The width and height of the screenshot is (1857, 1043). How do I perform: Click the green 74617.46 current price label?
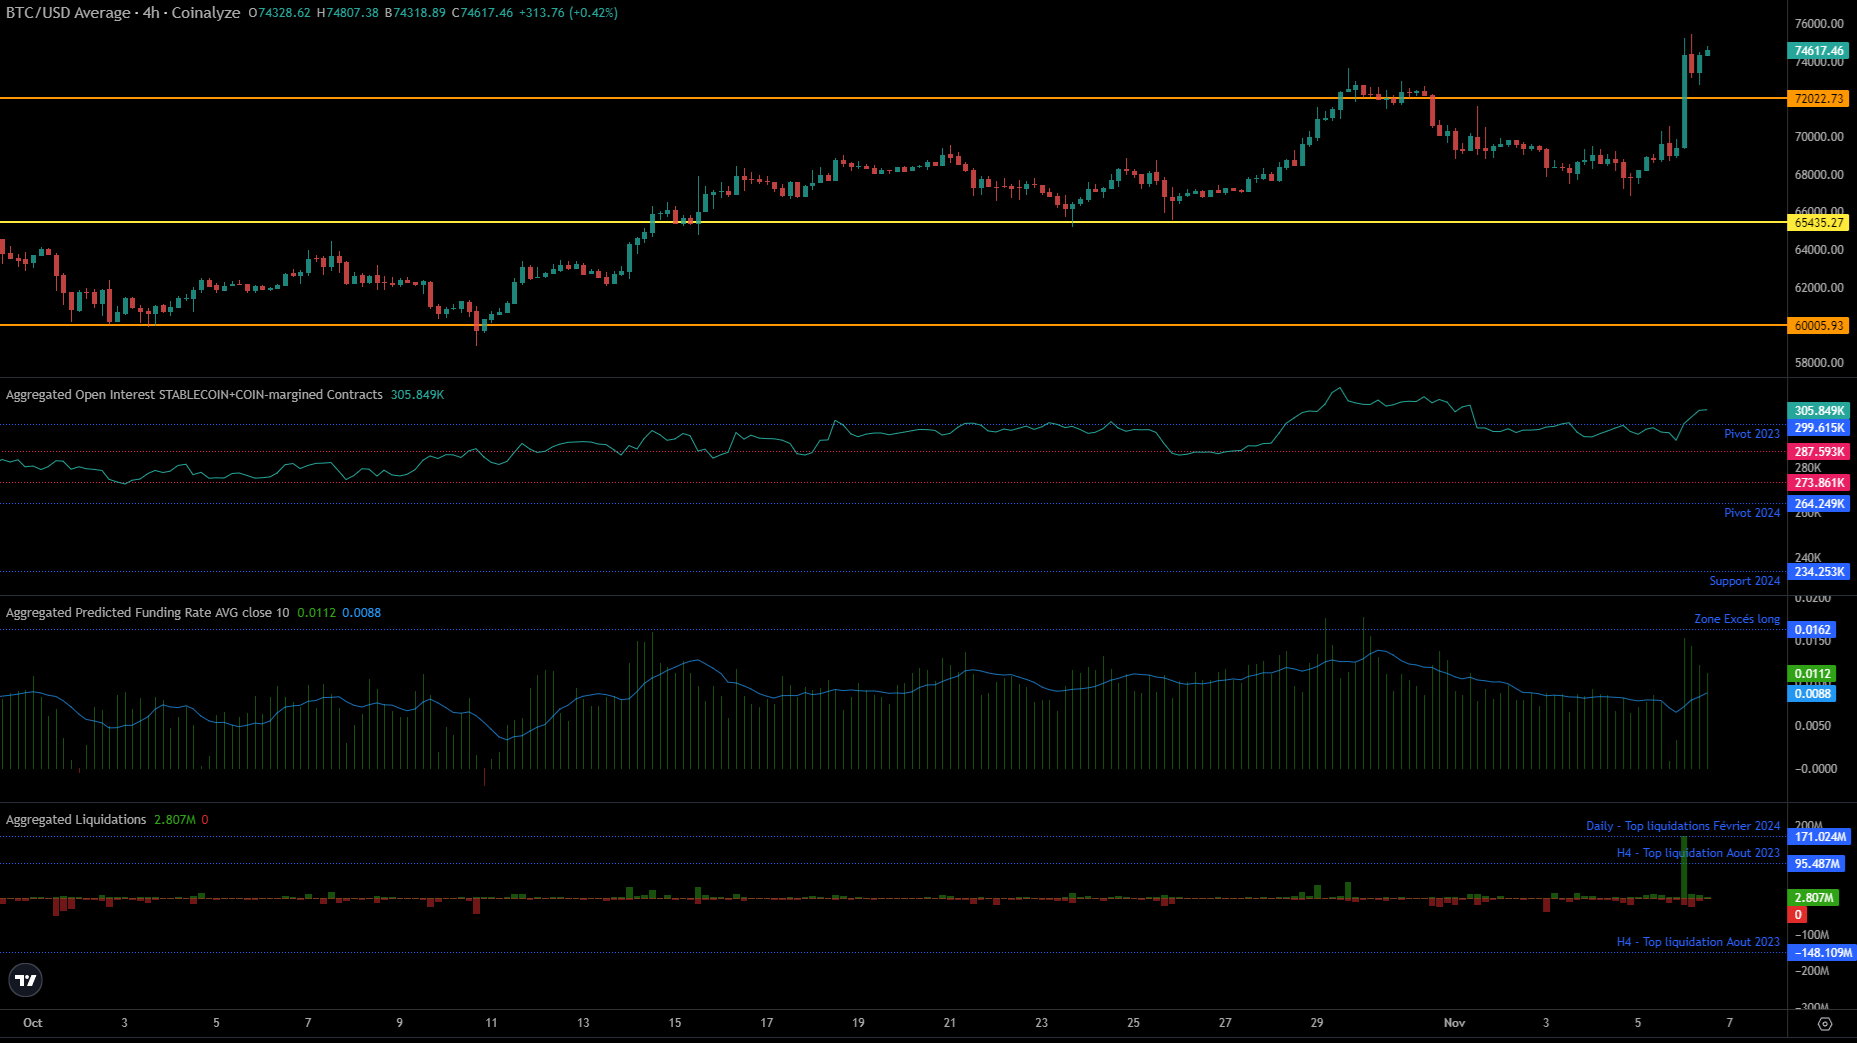[x=1819, y=50]
